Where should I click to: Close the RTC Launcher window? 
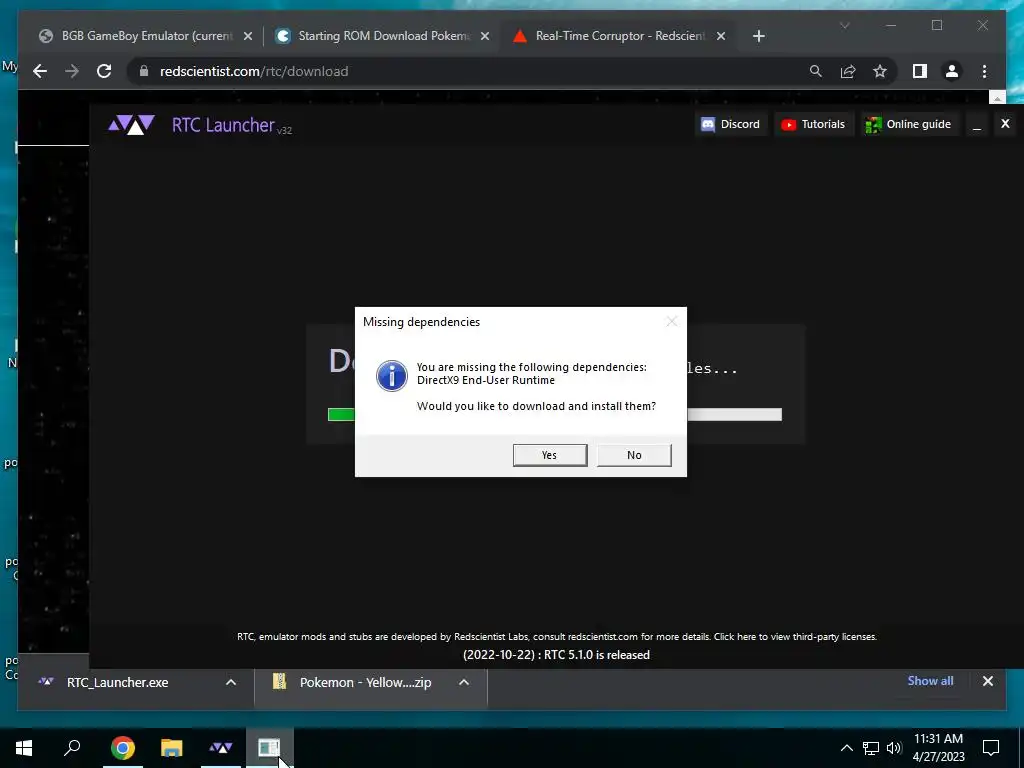(1005, 123)
